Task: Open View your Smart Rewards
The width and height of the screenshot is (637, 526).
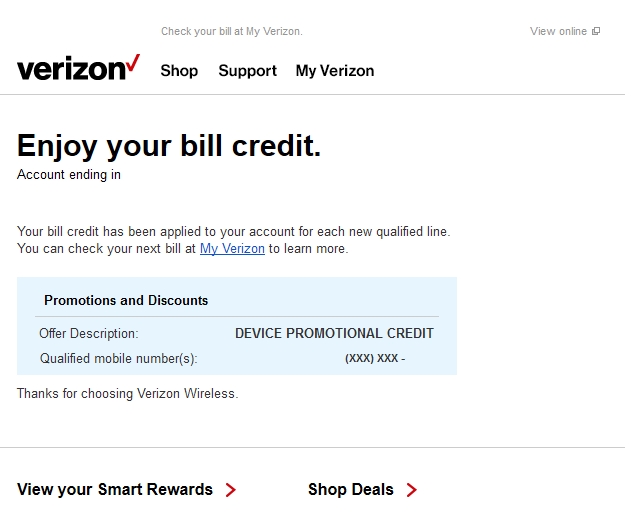Action: [115, 489]
